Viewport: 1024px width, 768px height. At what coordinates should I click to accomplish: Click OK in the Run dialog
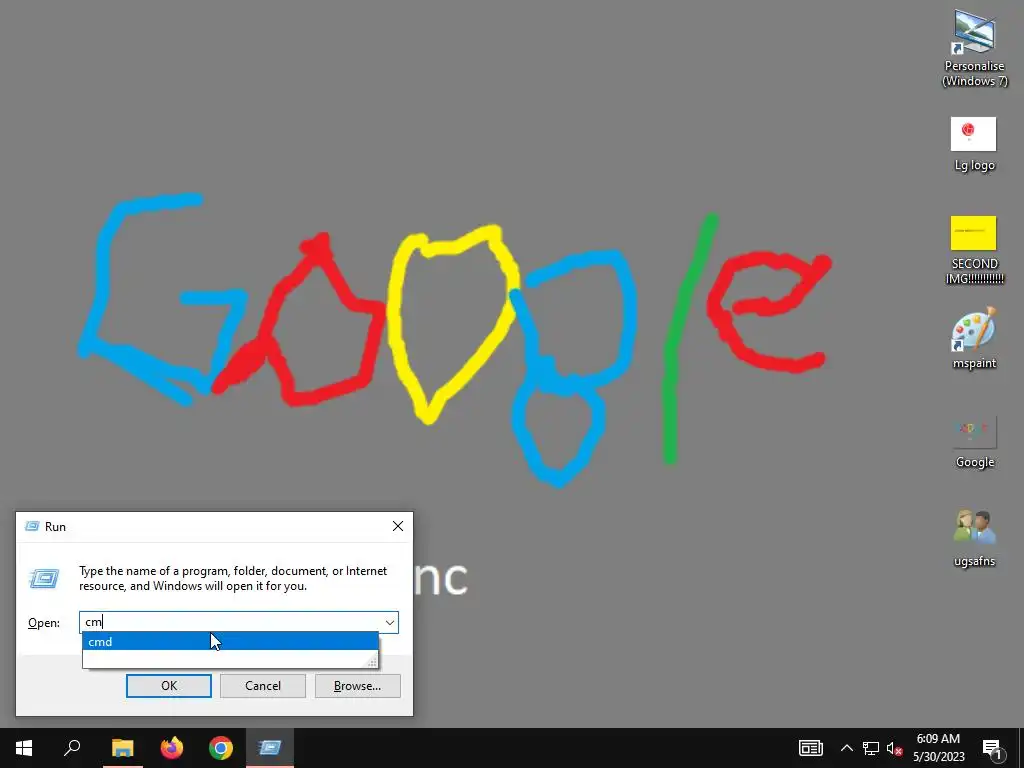168,686
